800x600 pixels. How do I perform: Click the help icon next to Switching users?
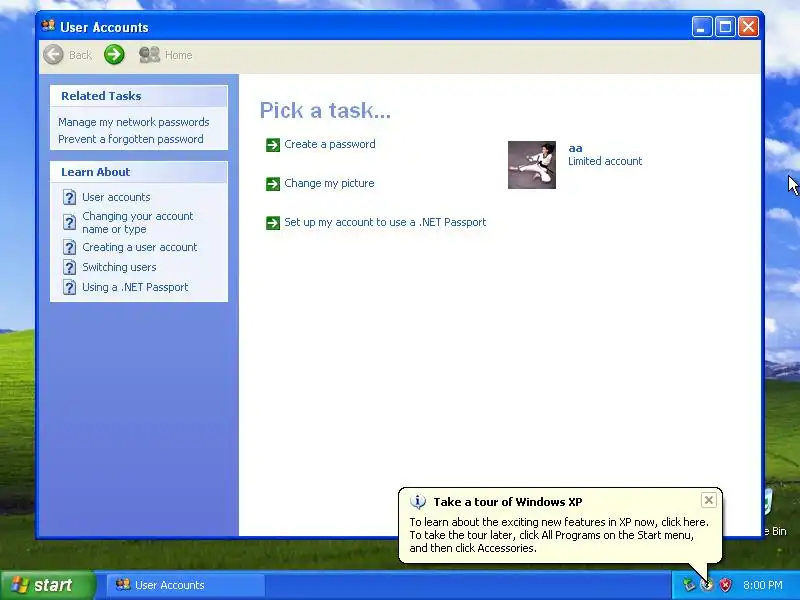pos(69,267)
